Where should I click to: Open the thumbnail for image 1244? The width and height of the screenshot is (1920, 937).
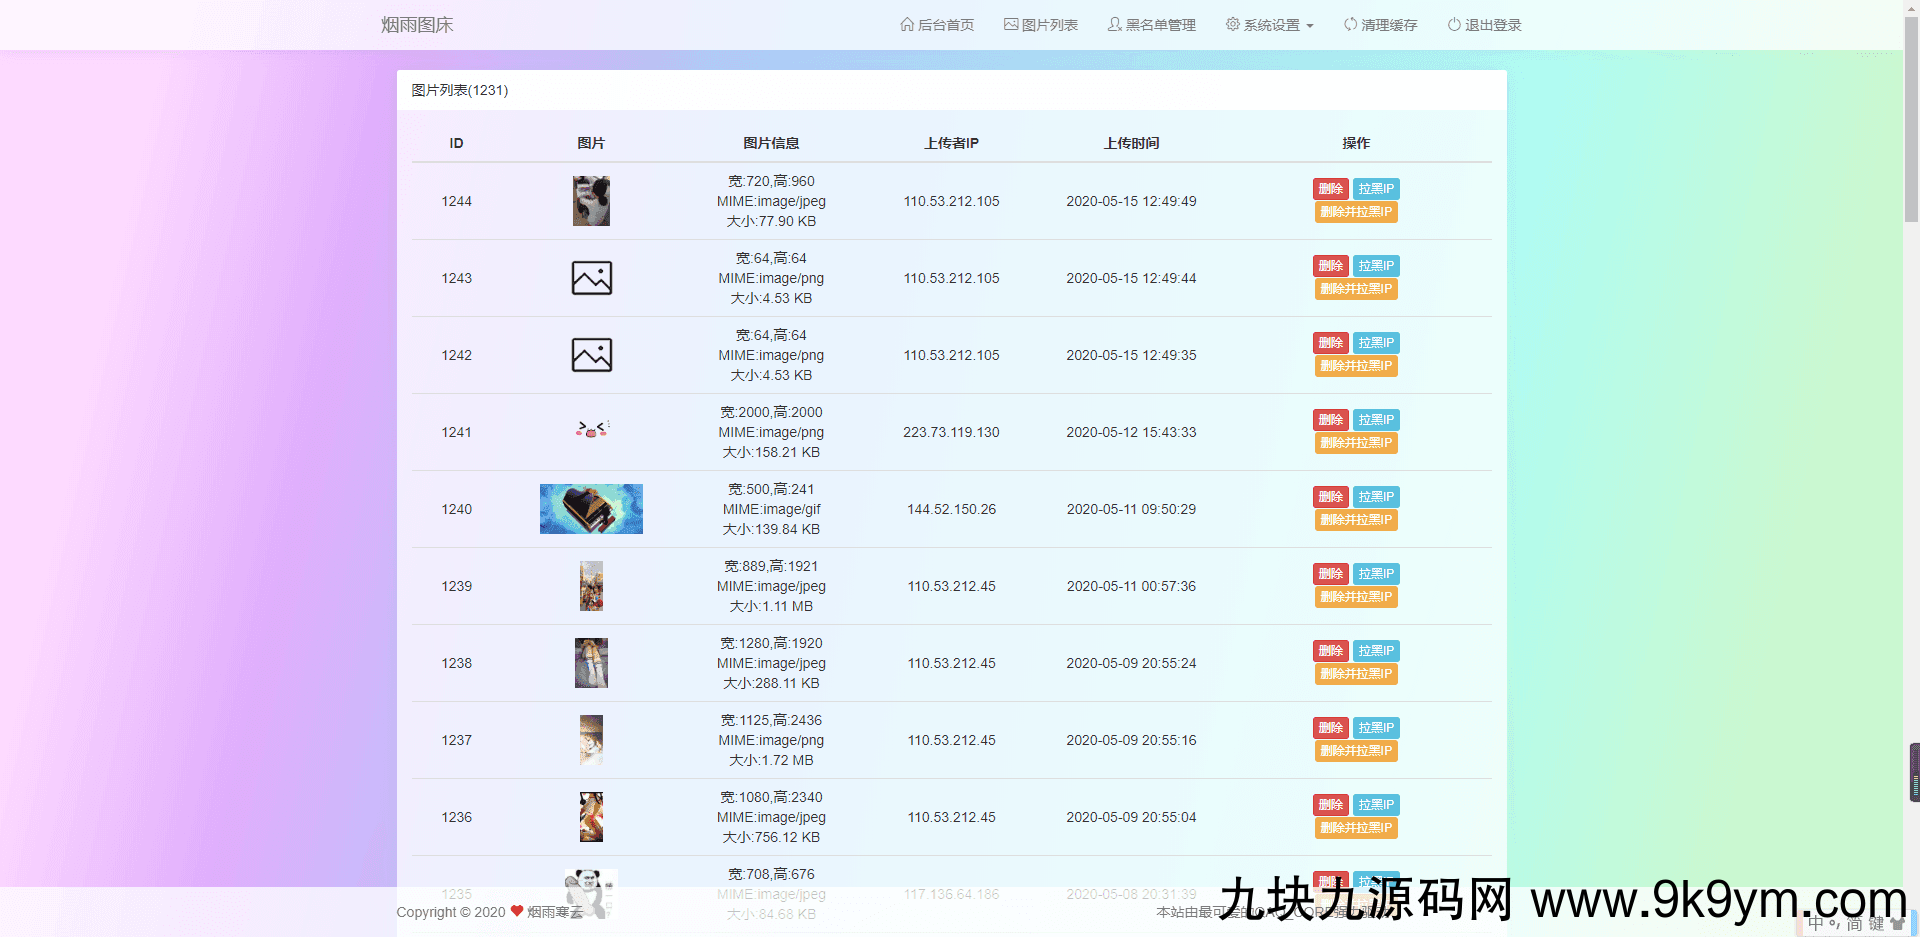pyautogui.click(x=591, y=201)
